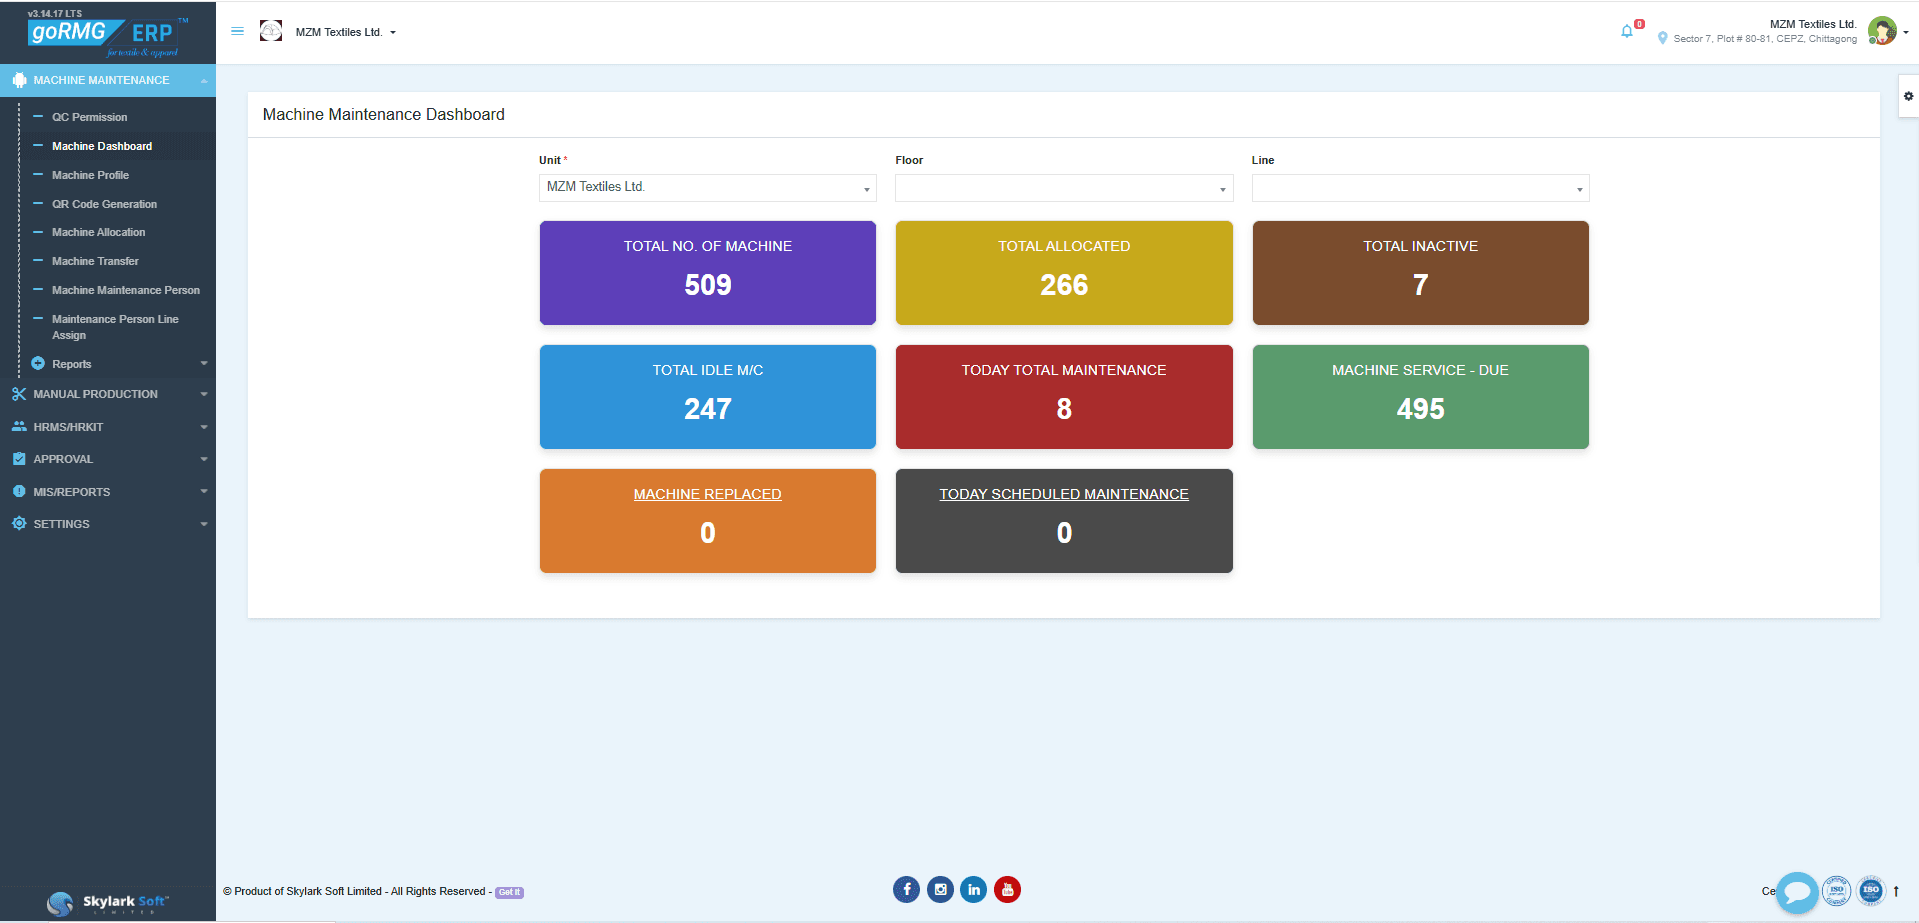Screen dimensions: 1919x923
Task: Open the Facebook icon in the footer
Action: tap(906, 889)
